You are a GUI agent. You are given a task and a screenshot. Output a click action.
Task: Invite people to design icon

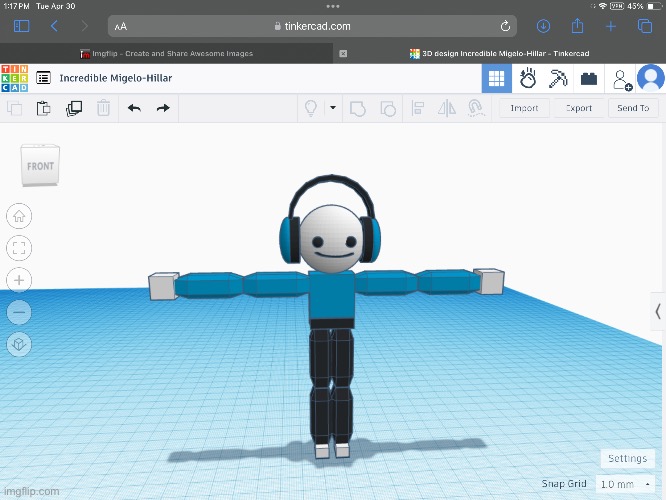tap(621, 79)
